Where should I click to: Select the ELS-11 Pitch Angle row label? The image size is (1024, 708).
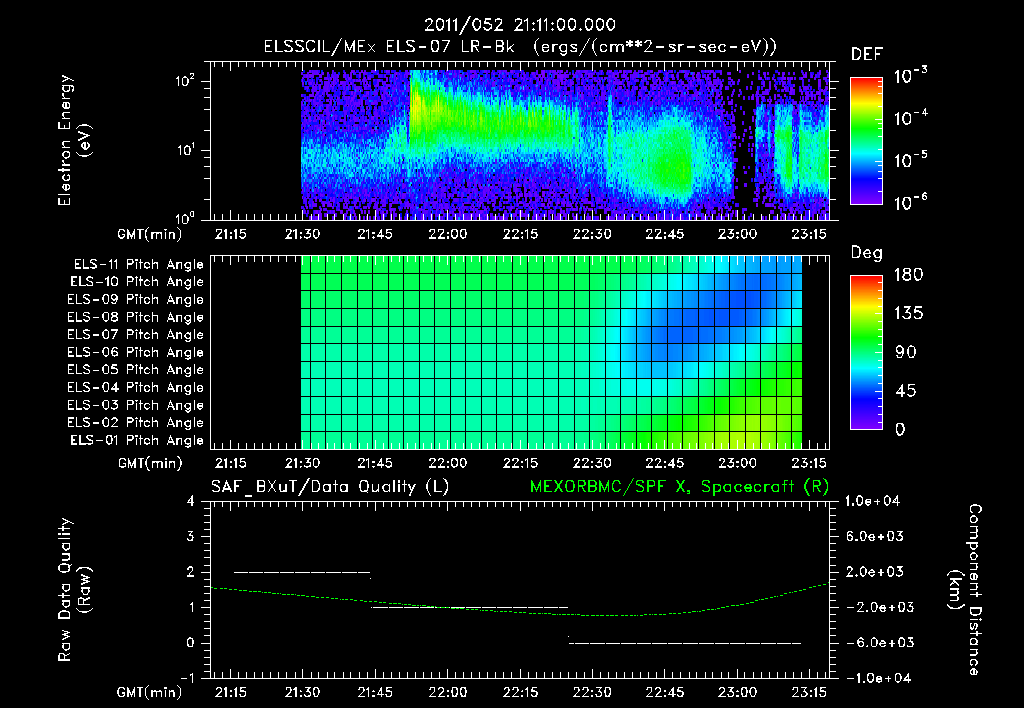(x=138, y=265)
